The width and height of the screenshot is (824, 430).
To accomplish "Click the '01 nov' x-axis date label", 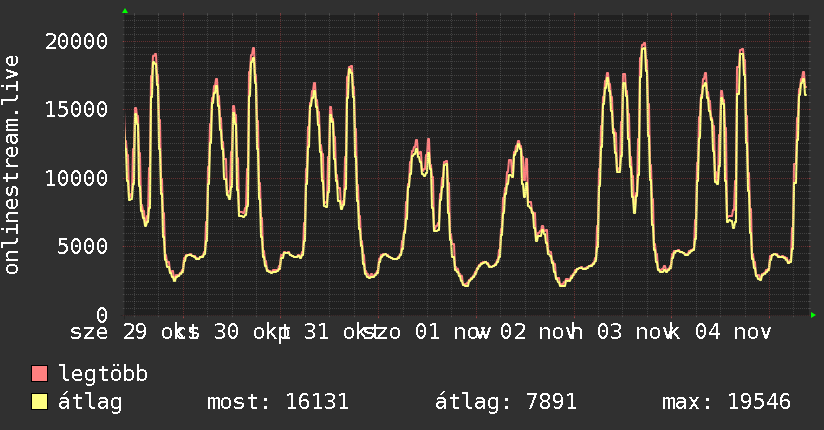I will coord(452,332).
